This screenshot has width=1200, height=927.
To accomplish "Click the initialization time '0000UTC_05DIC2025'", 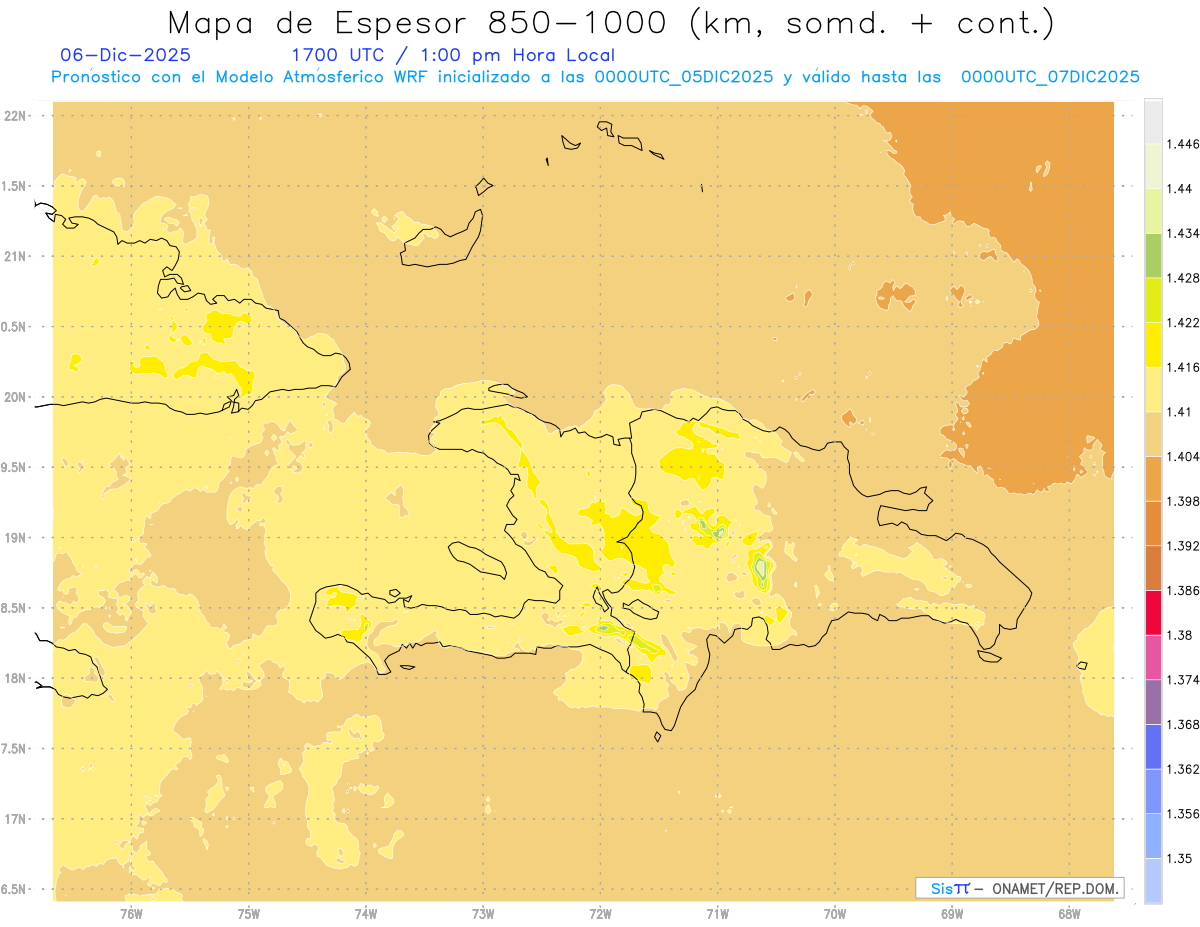I will 683,77.
